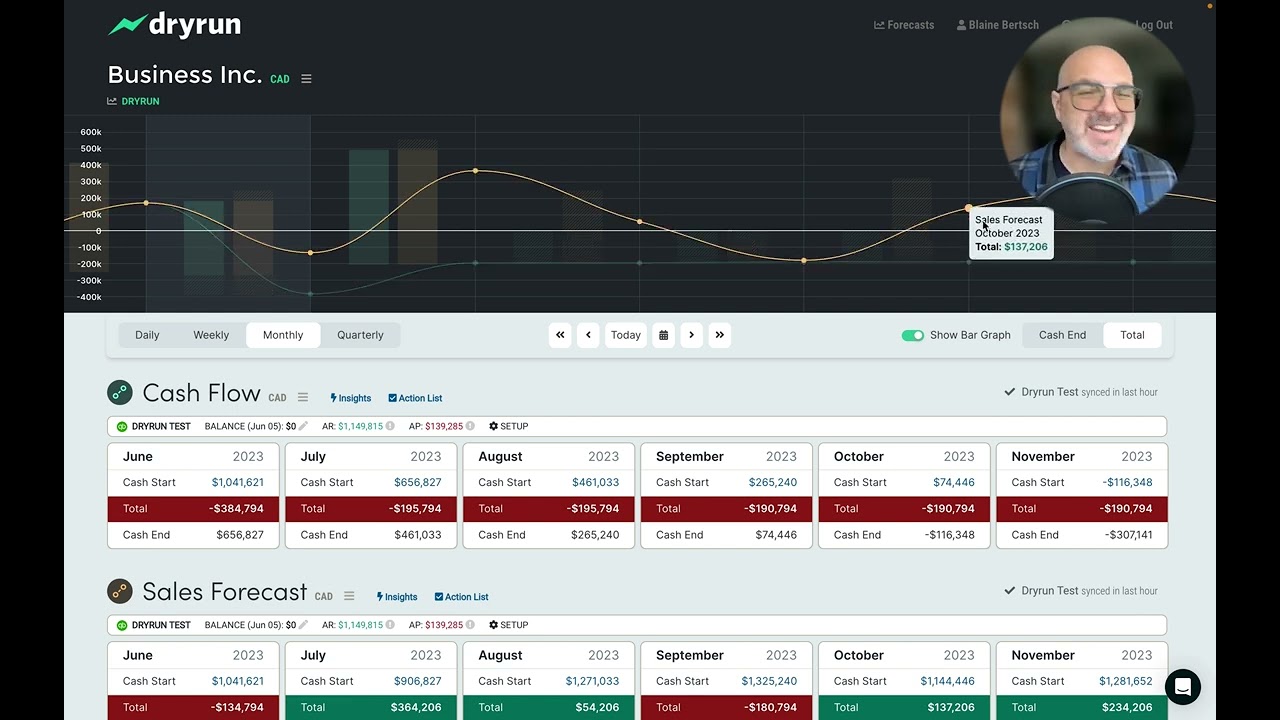Select the Monthly view tab
This screenshot has height=720, width=1280.
pyautogui.click(x=283, y=335)
